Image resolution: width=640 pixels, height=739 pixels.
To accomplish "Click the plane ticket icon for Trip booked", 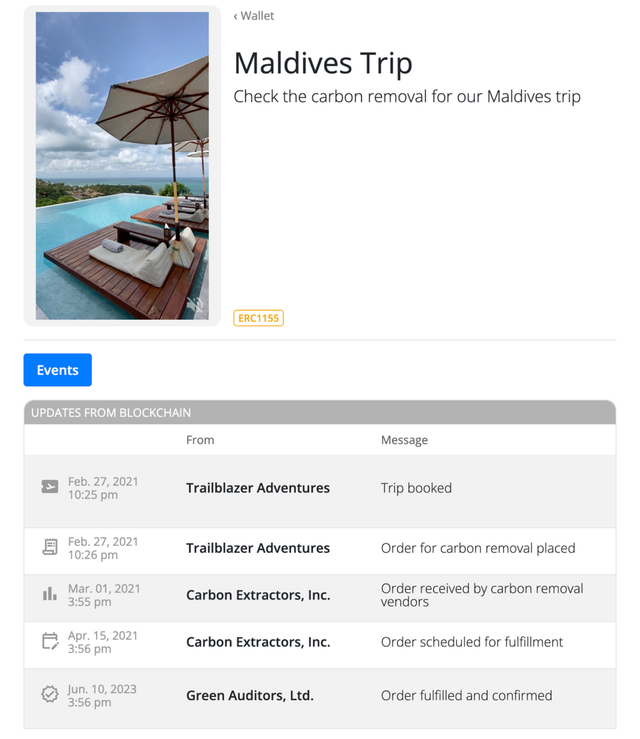I will click(x=49, y=487).
